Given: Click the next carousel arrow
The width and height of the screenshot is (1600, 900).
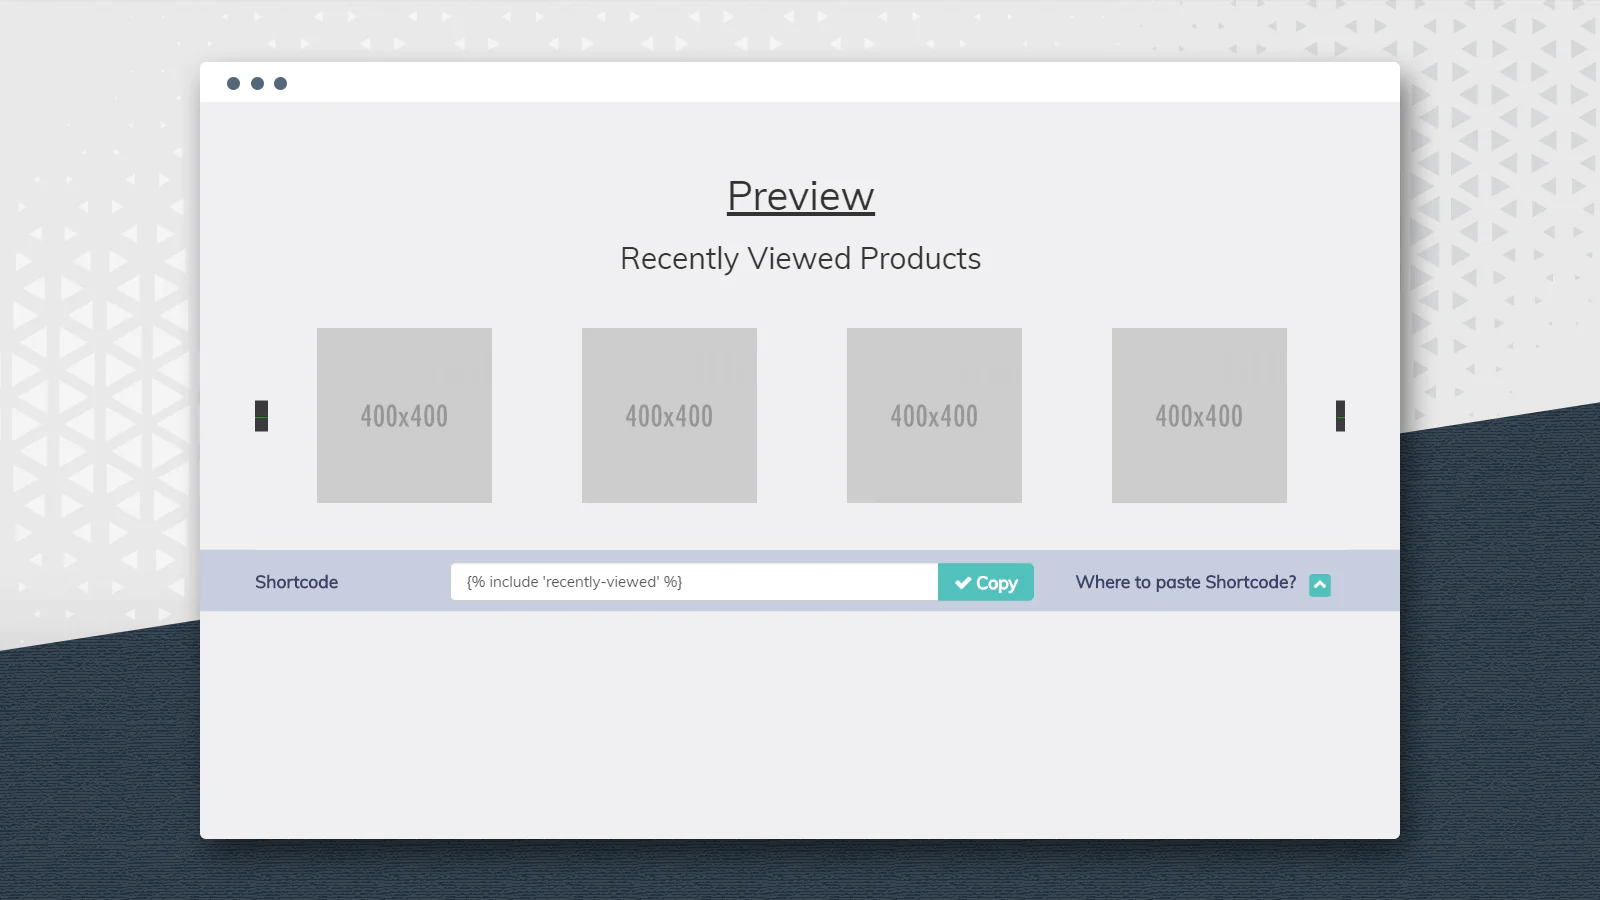Looking at the screenshot, I should click(1340, 416).
